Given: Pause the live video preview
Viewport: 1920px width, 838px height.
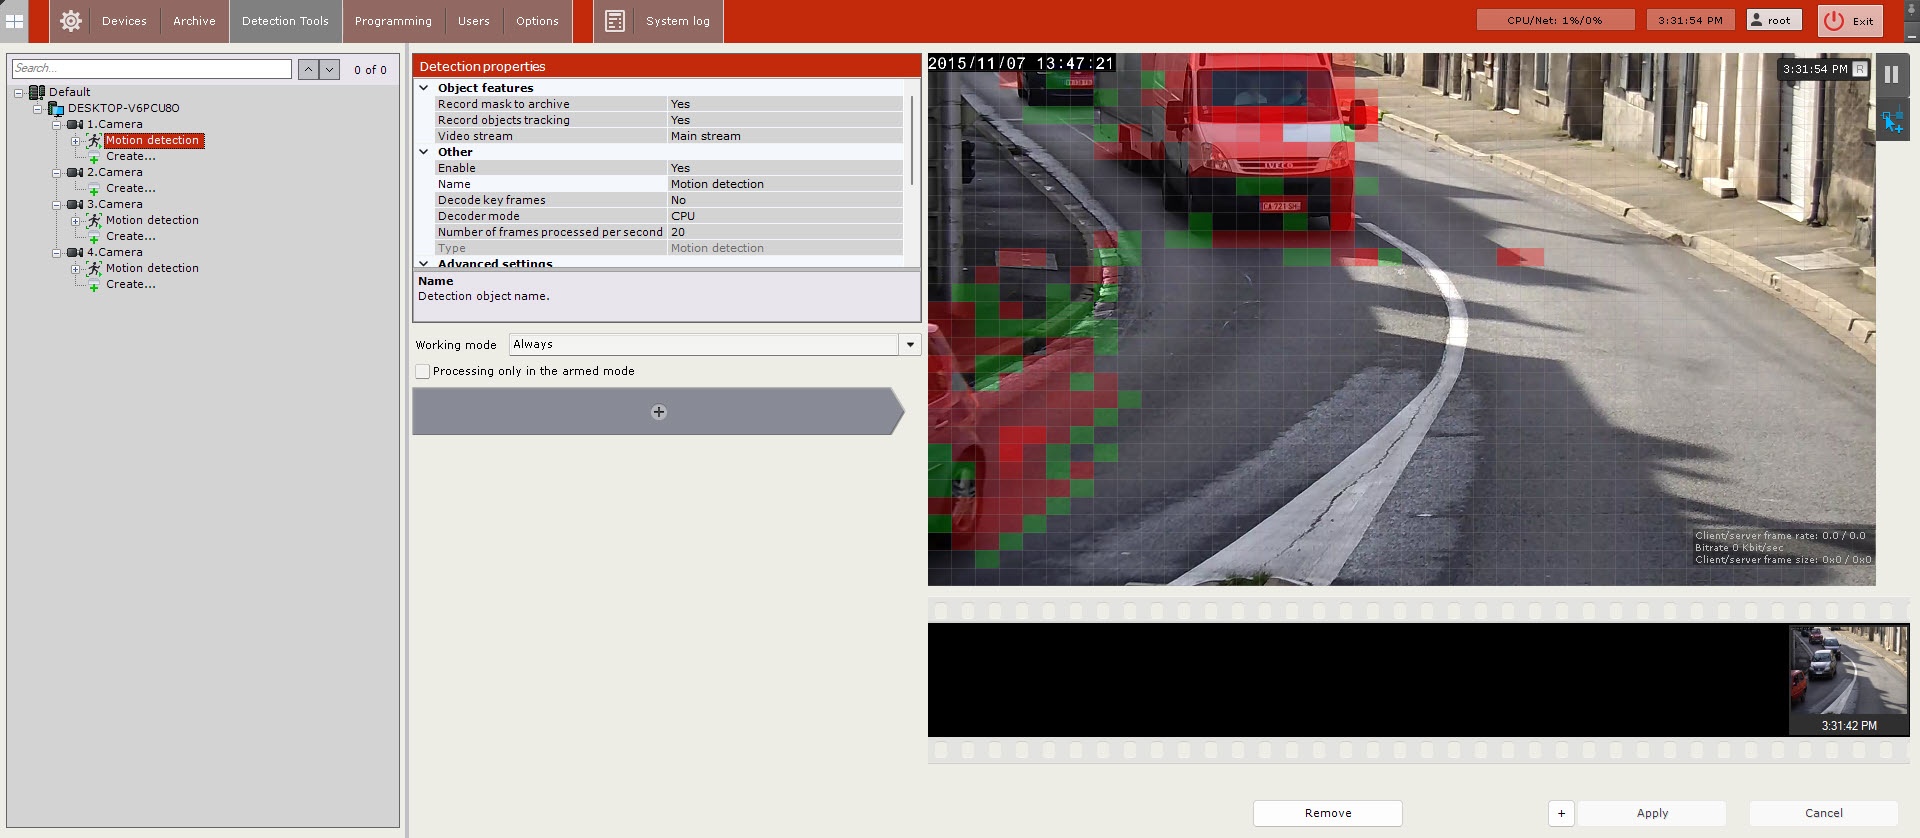Looking at the screenshot, I should click(1891, 75).
